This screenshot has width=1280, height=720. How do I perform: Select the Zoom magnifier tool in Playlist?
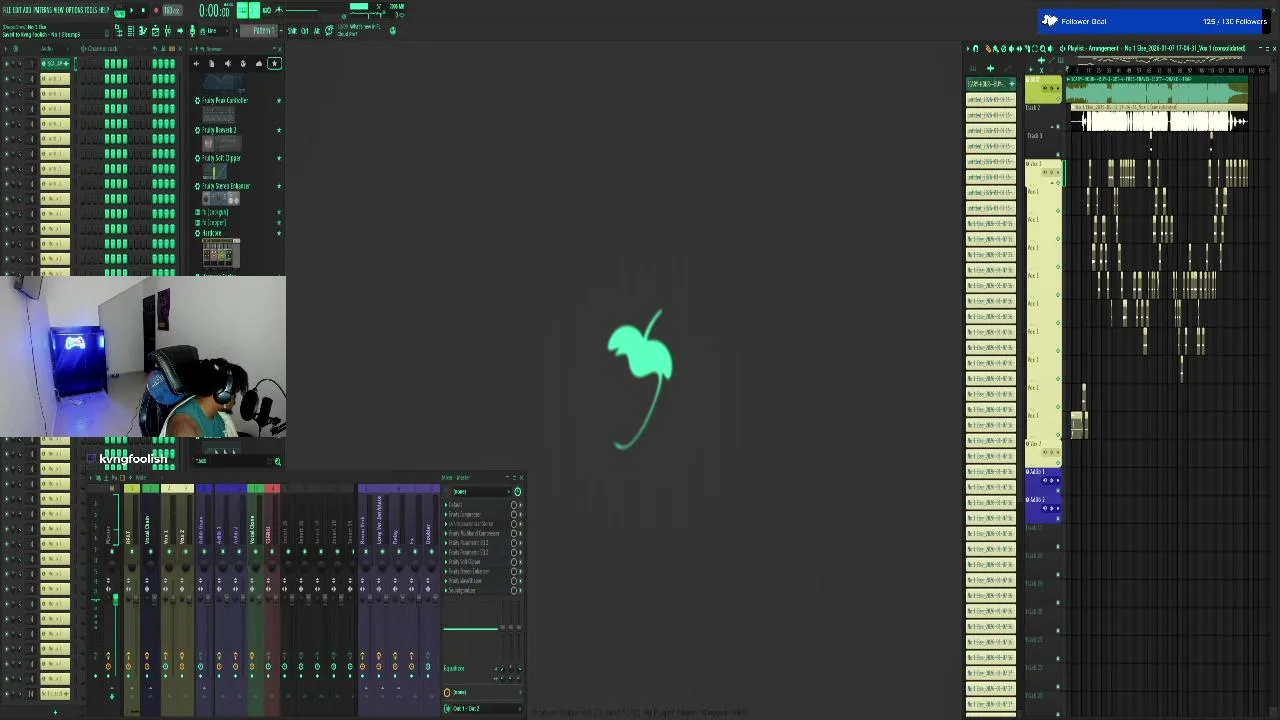[1042, 49]
